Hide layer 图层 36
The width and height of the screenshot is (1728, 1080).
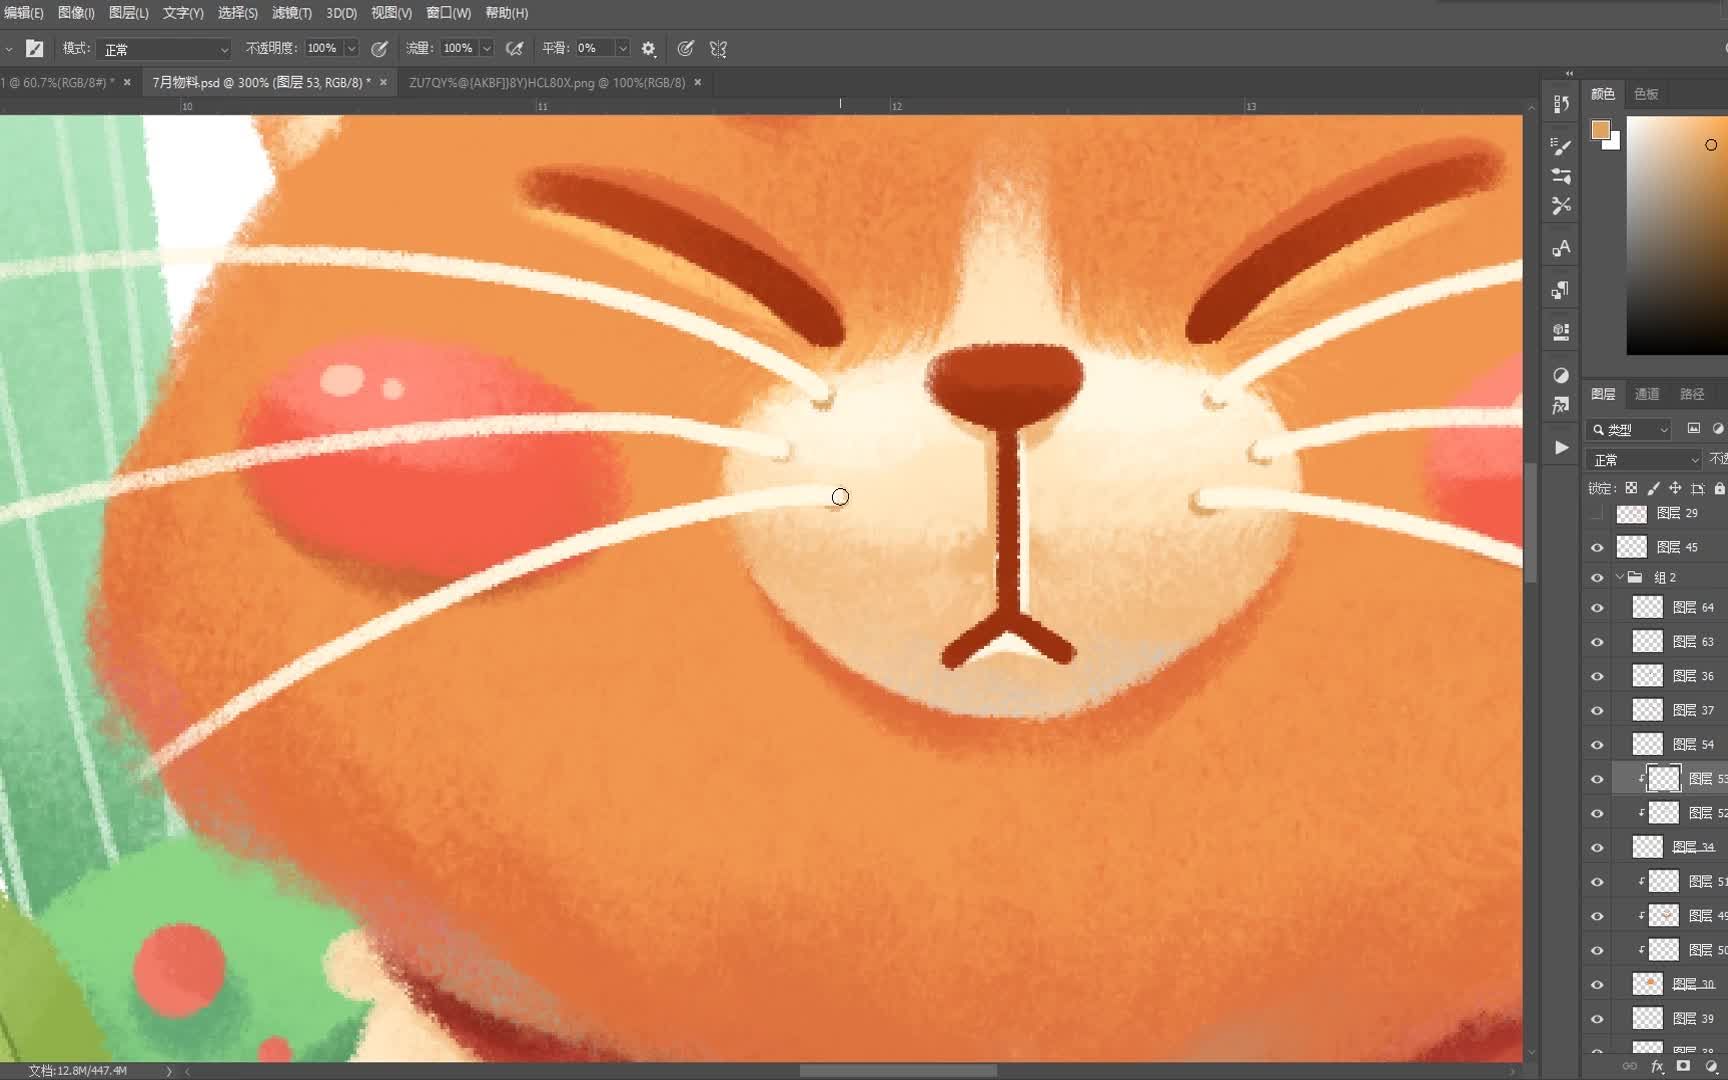click(x=1597, y=676)
